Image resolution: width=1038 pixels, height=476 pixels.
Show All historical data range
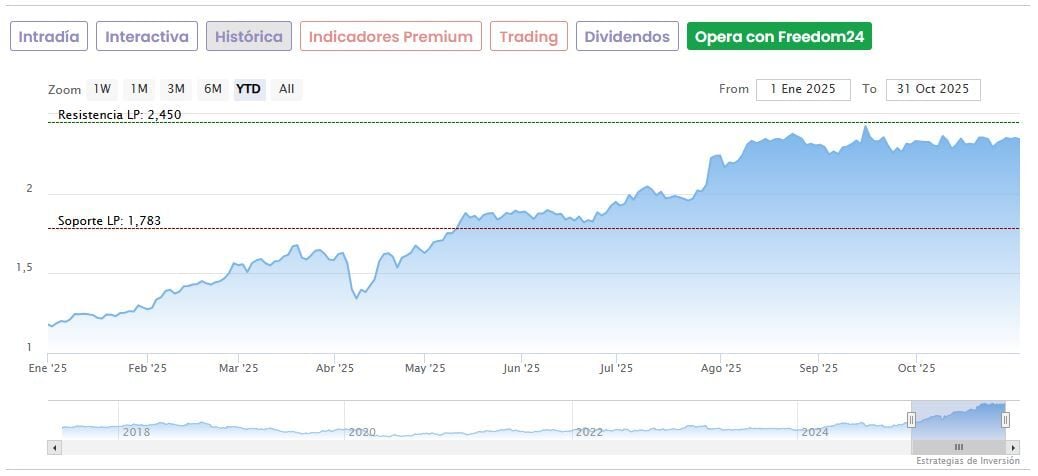tap(287, 89)
